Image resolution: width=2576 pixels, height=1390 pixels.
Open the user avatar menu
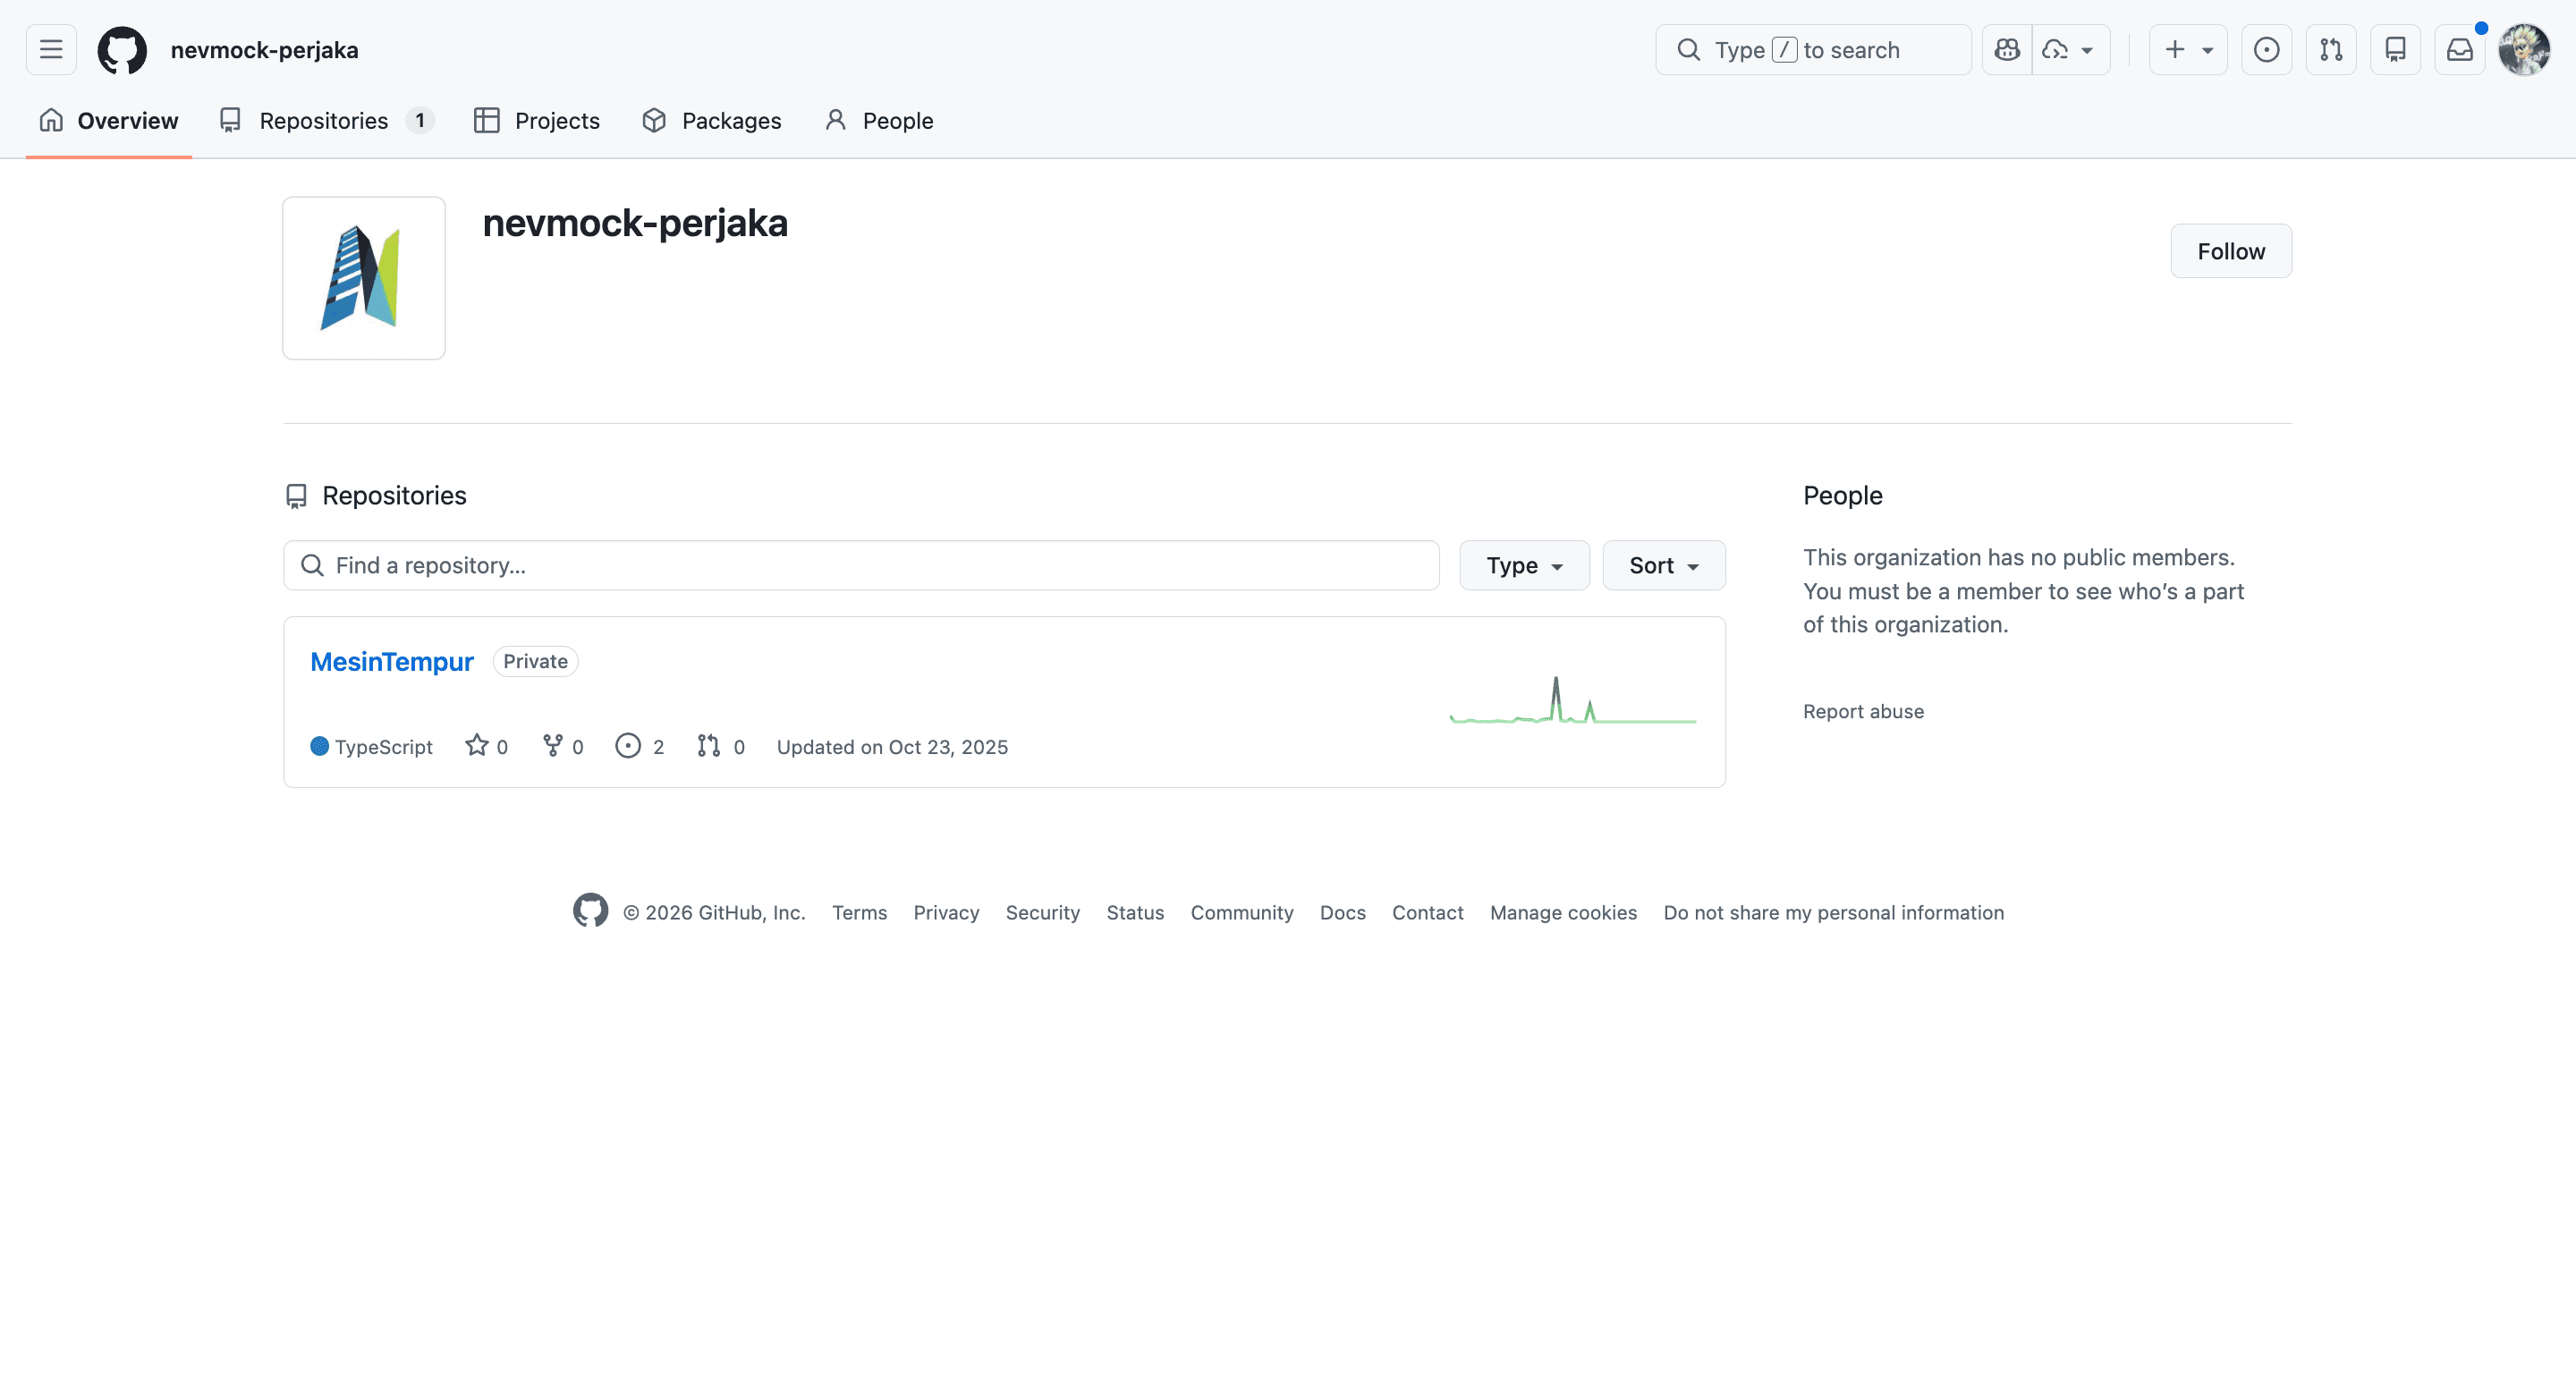click(x=2523, y=50)
